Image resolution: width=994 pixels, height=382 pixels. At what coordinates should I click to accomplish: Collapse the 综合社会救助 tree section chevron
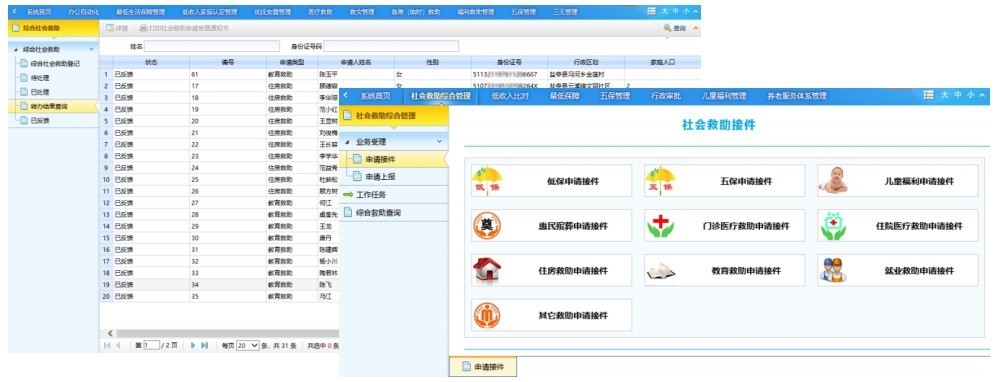[91, 49]
